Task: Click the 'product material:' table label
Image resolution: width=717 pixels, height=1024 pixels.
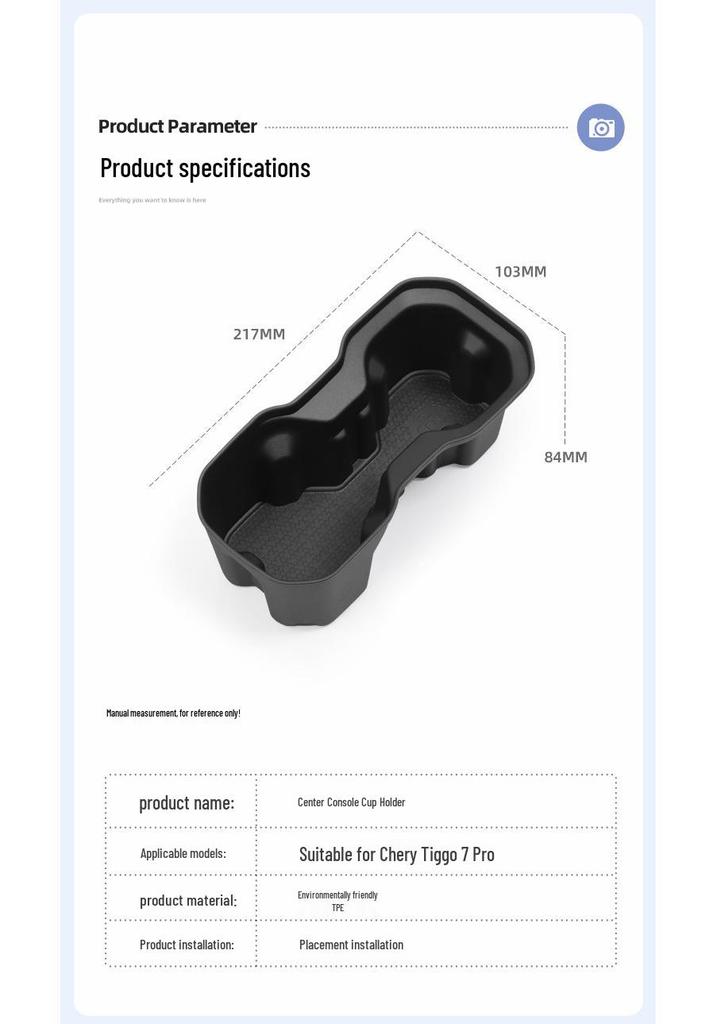Action: point(188,900)
